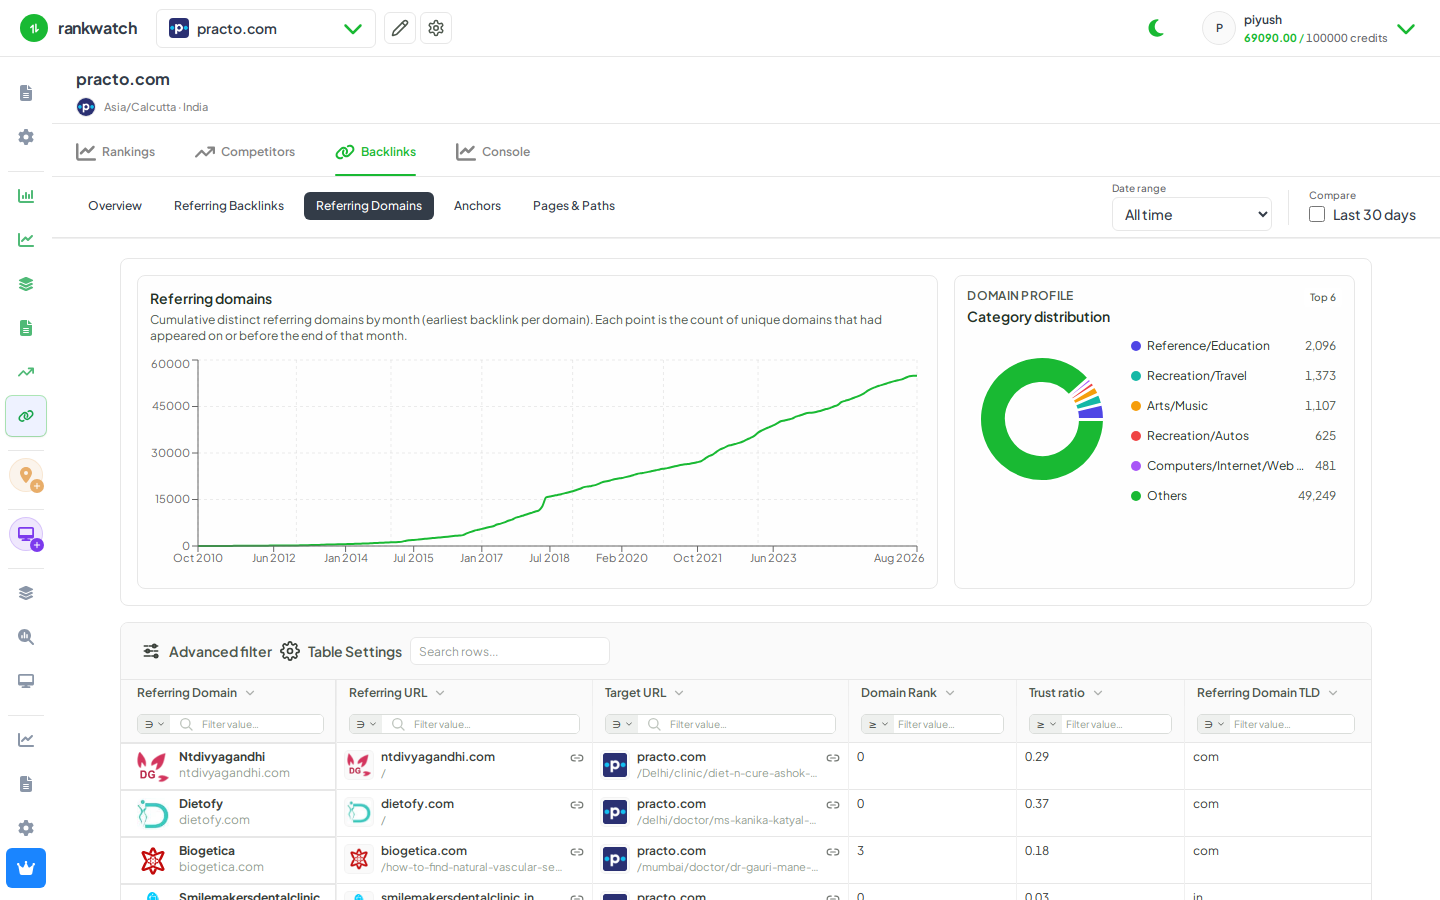1440x900 pixels.
Task: Click the pencil edit project icon
Action: coord(400,28)
